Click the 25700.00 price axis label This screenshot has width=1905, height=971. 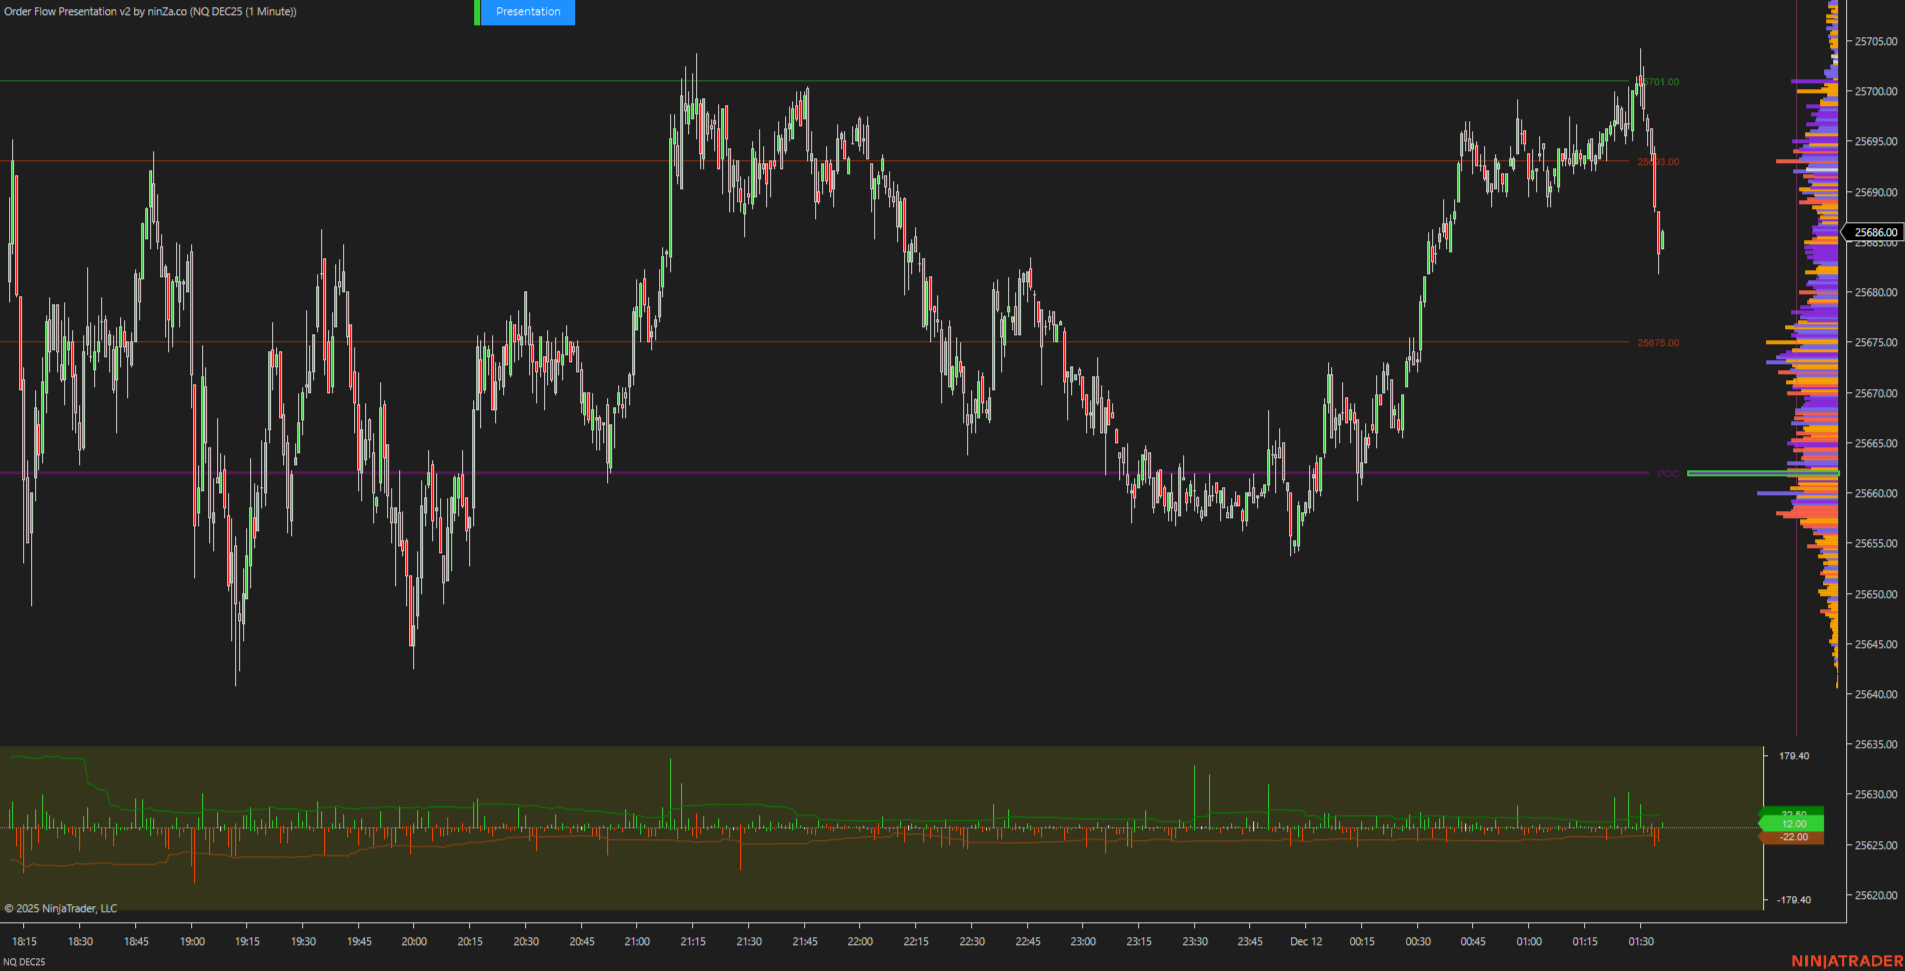click(x=1876, y=92)
